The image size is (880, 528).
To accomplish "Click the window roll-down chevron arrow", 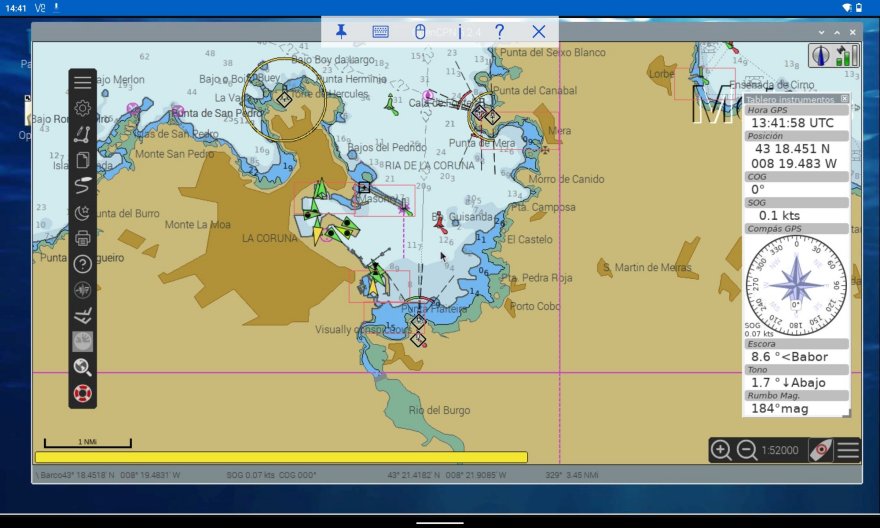I will click(821, 32).
